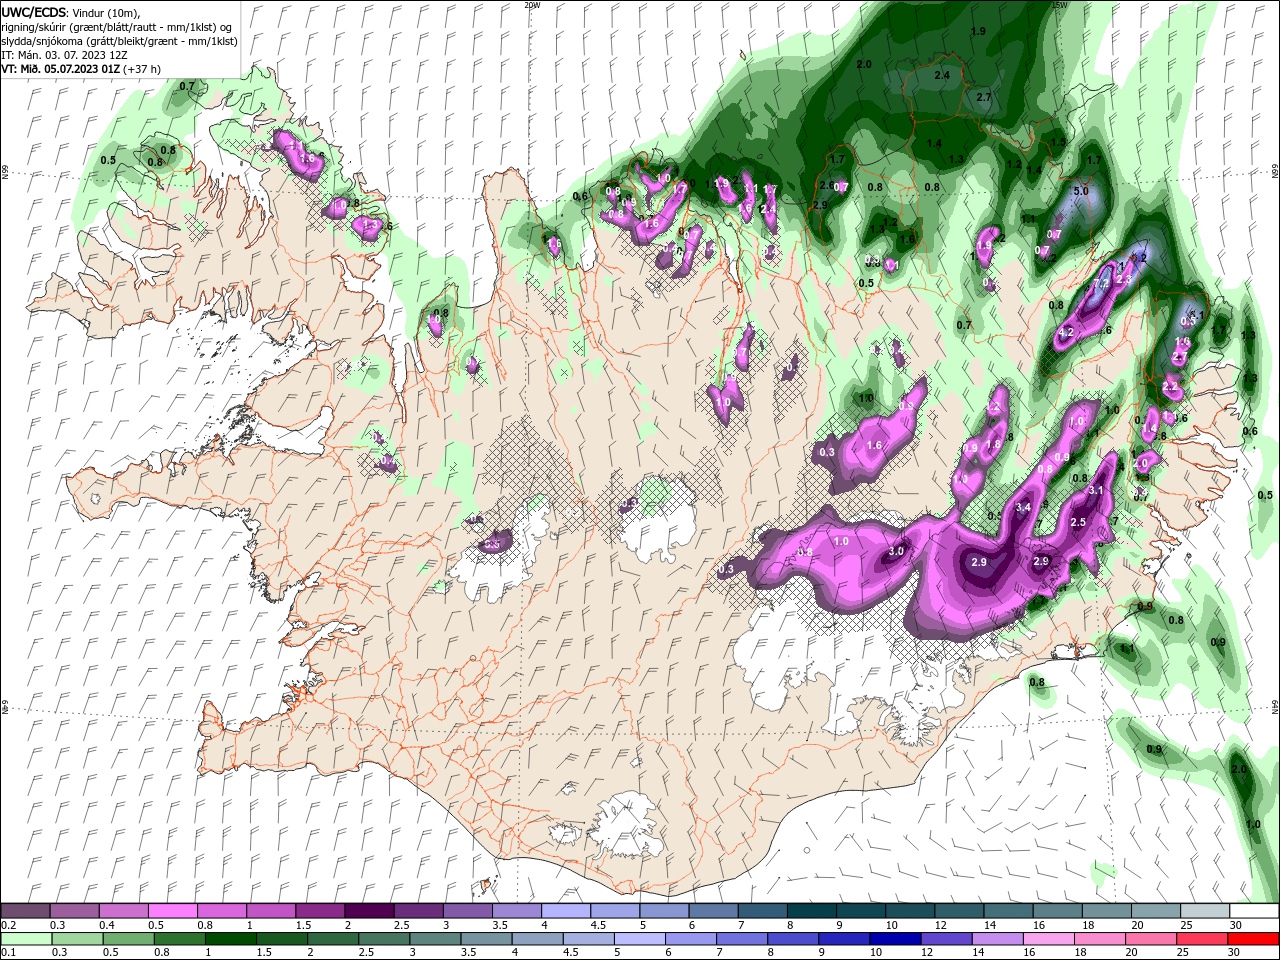Viewport: 1280px width, 960px height.
Task: Click the '5.0' precipitation value on the map
Action: (1081, 190)
